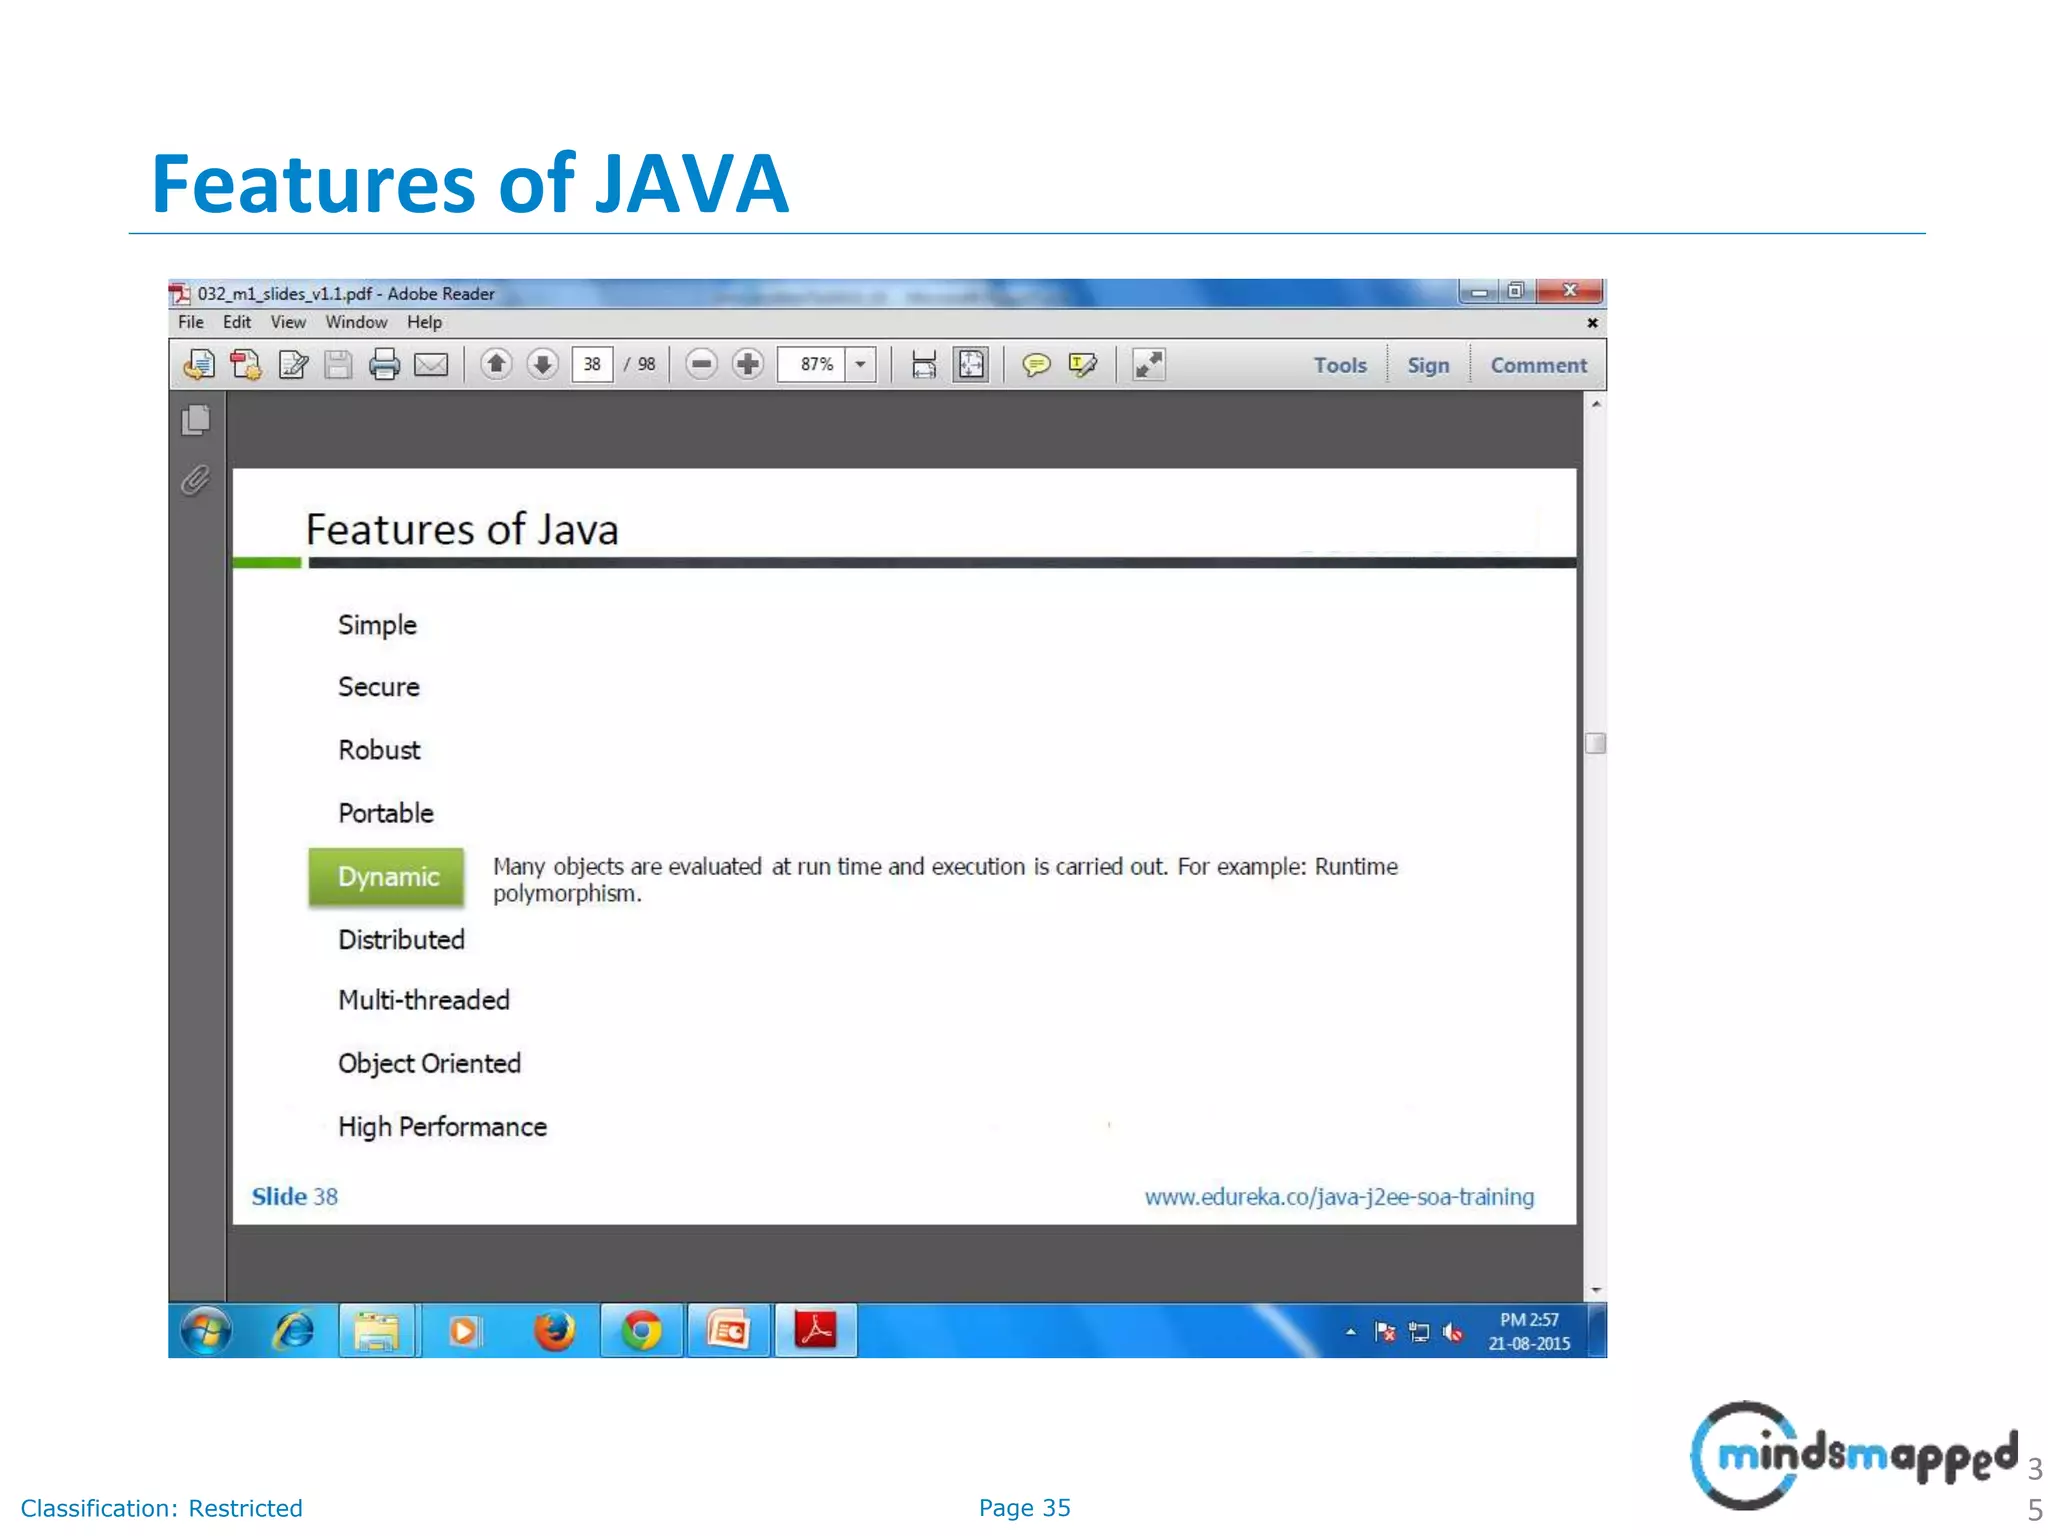Select the Highlight text tool icon
The image size is (2048, 1536).
1083,365
